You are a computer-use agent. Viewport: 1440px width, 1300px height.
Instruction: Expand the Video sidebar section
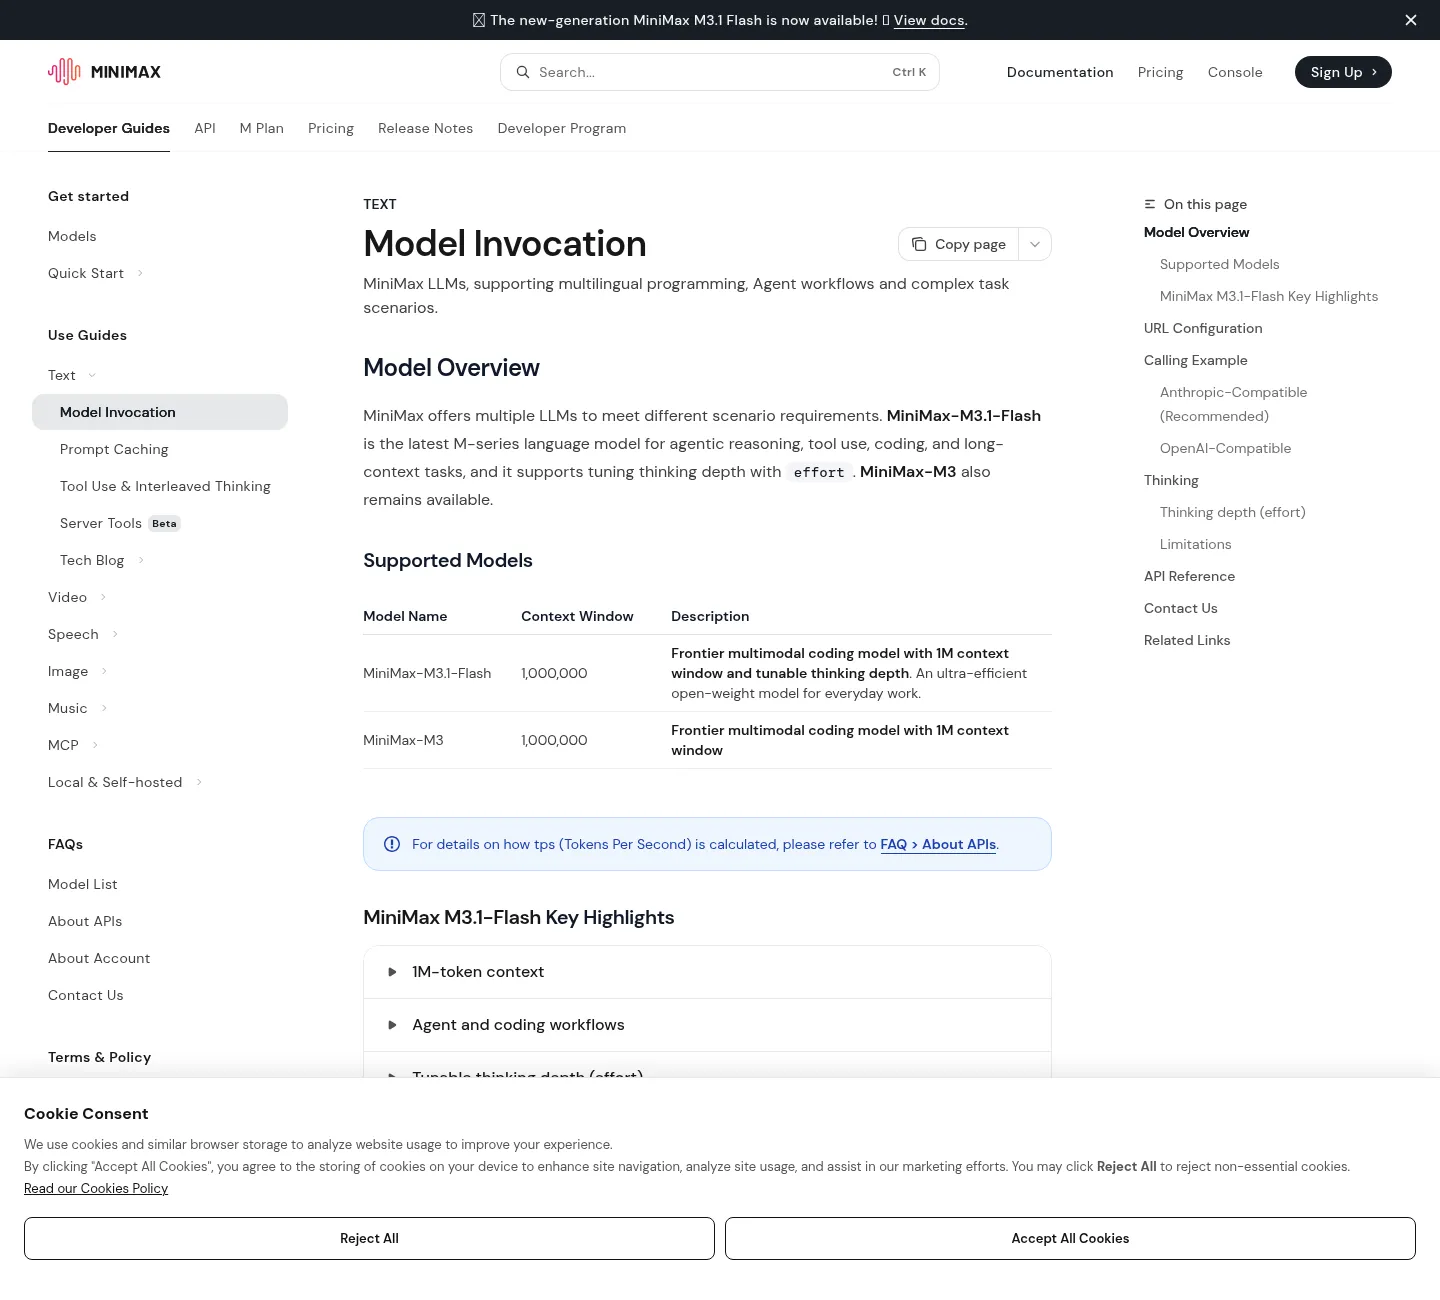[x=103, y=597]
